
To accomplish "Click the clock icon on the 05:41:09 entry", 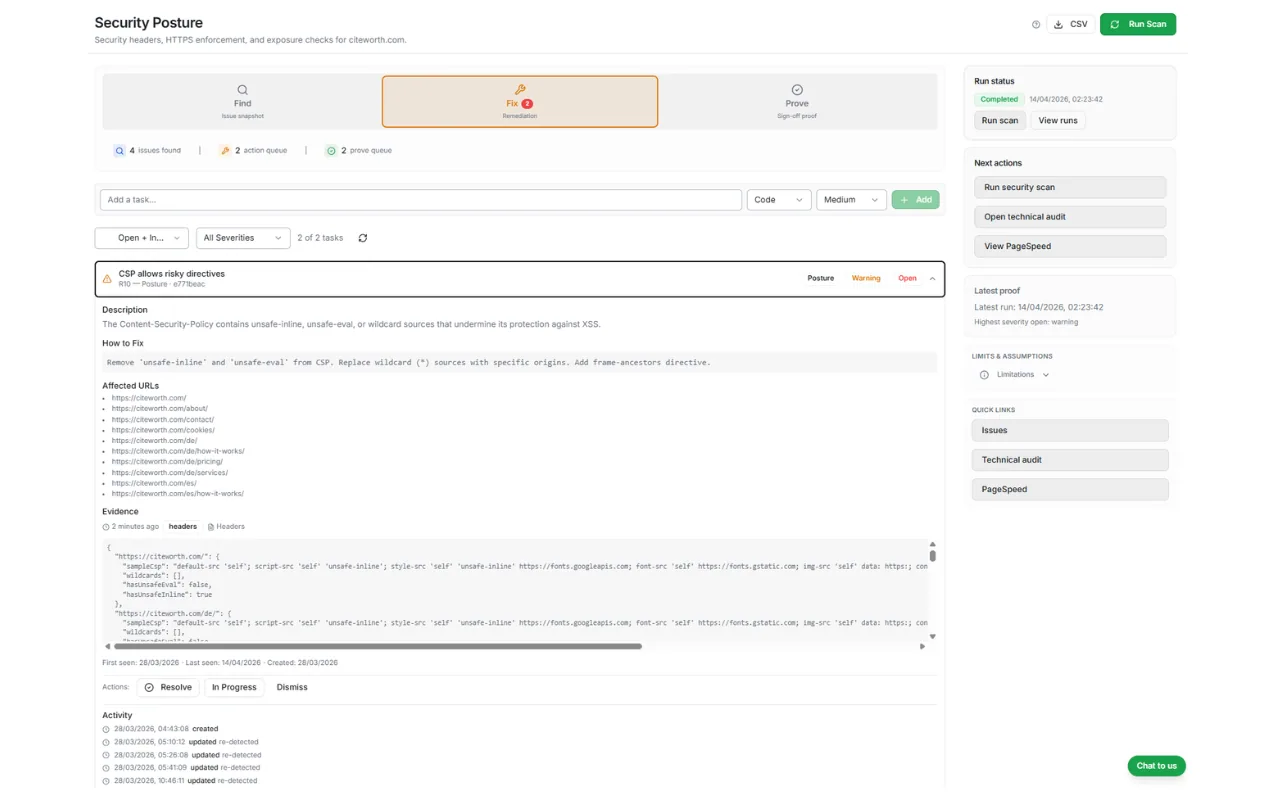I will coord(106,768).
